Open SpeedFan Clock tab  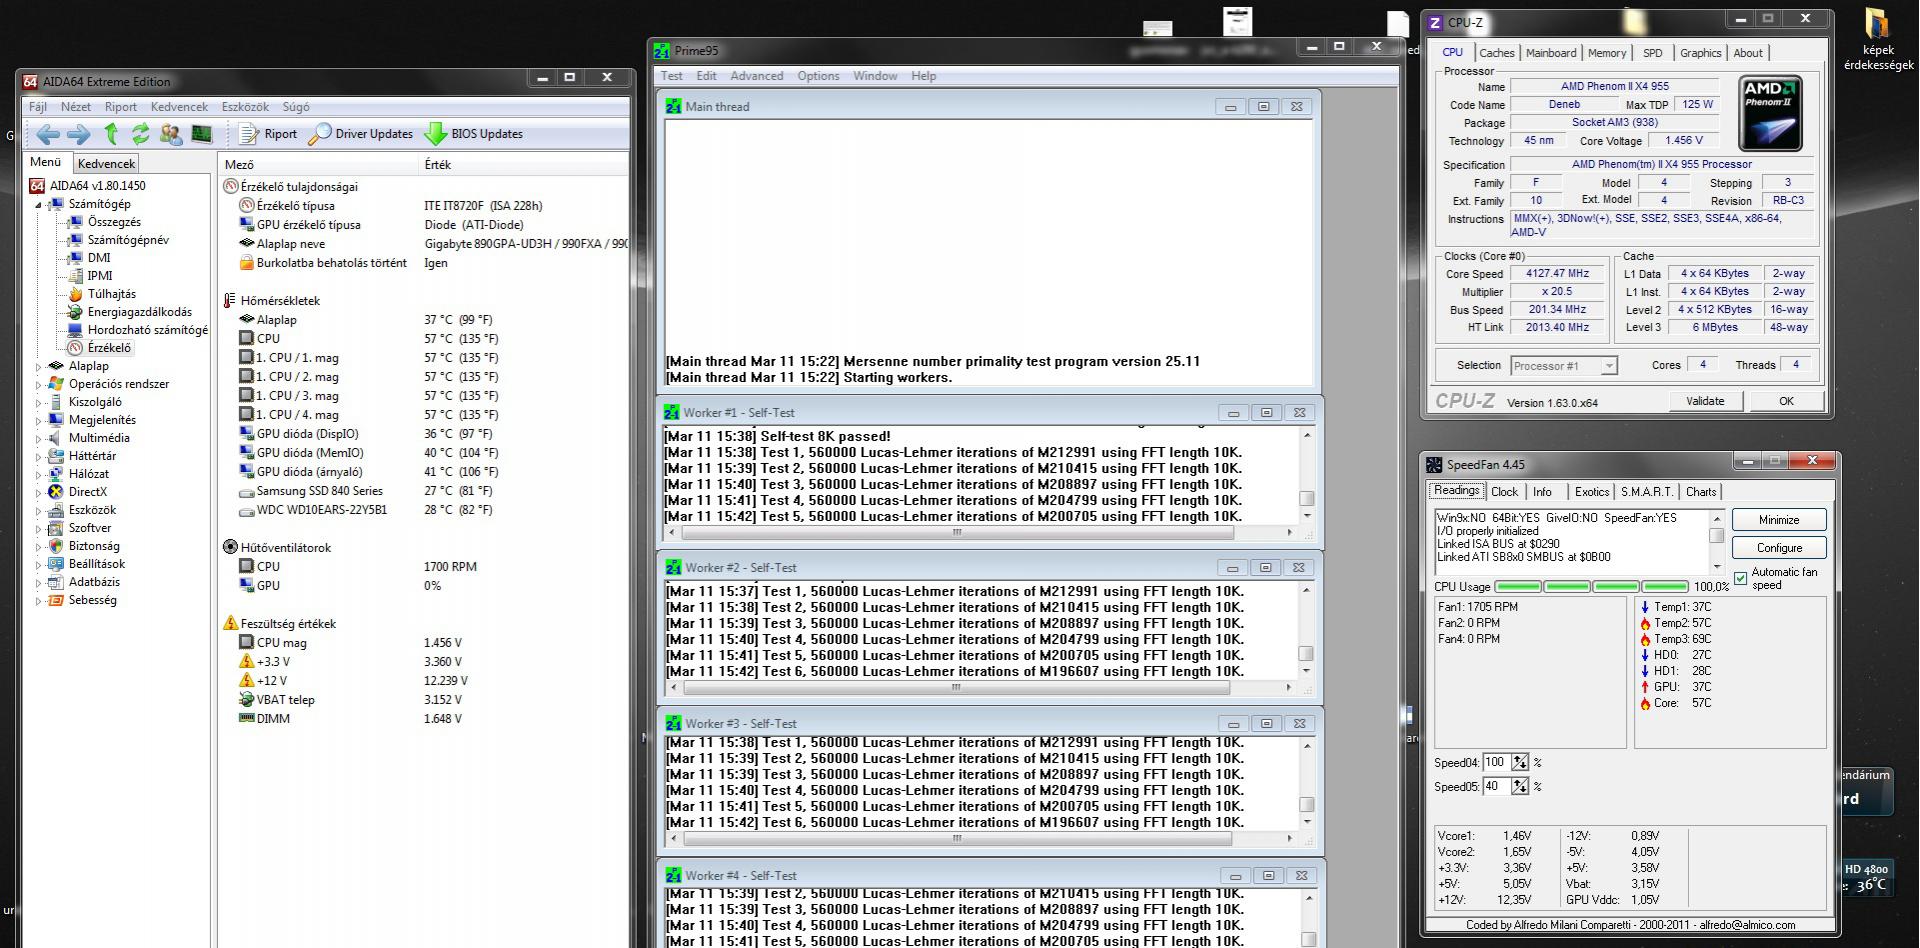pos(1504,492)
